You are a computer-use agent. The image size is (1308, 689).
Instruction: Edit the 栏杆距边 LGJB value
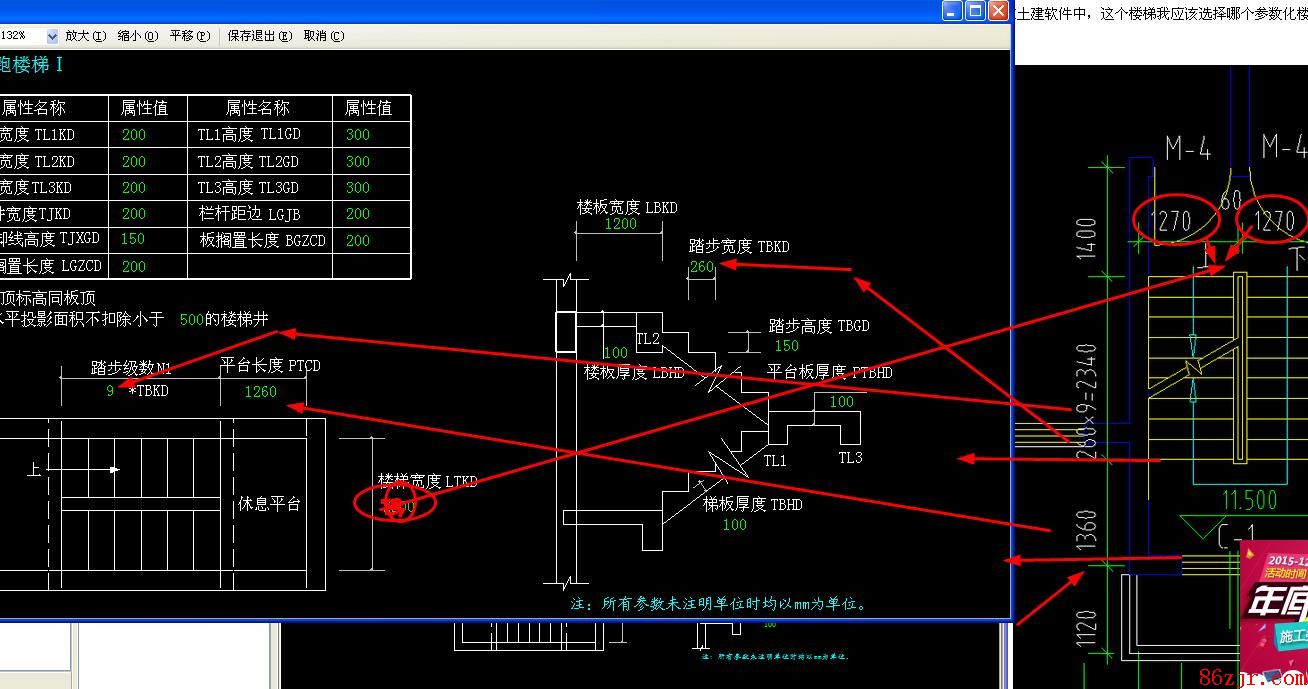click(x=357, y=214)
